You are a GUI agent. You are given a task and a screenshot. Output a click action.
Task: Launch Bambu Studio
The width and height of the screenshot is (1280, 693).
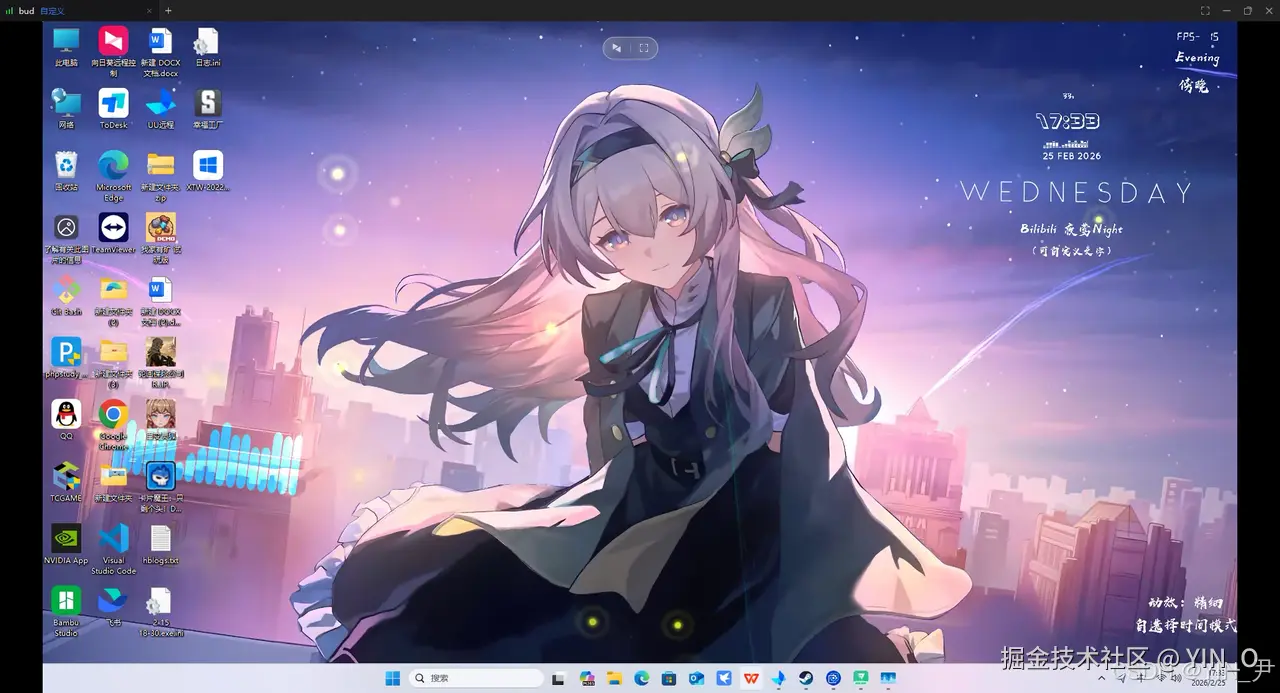65,600
